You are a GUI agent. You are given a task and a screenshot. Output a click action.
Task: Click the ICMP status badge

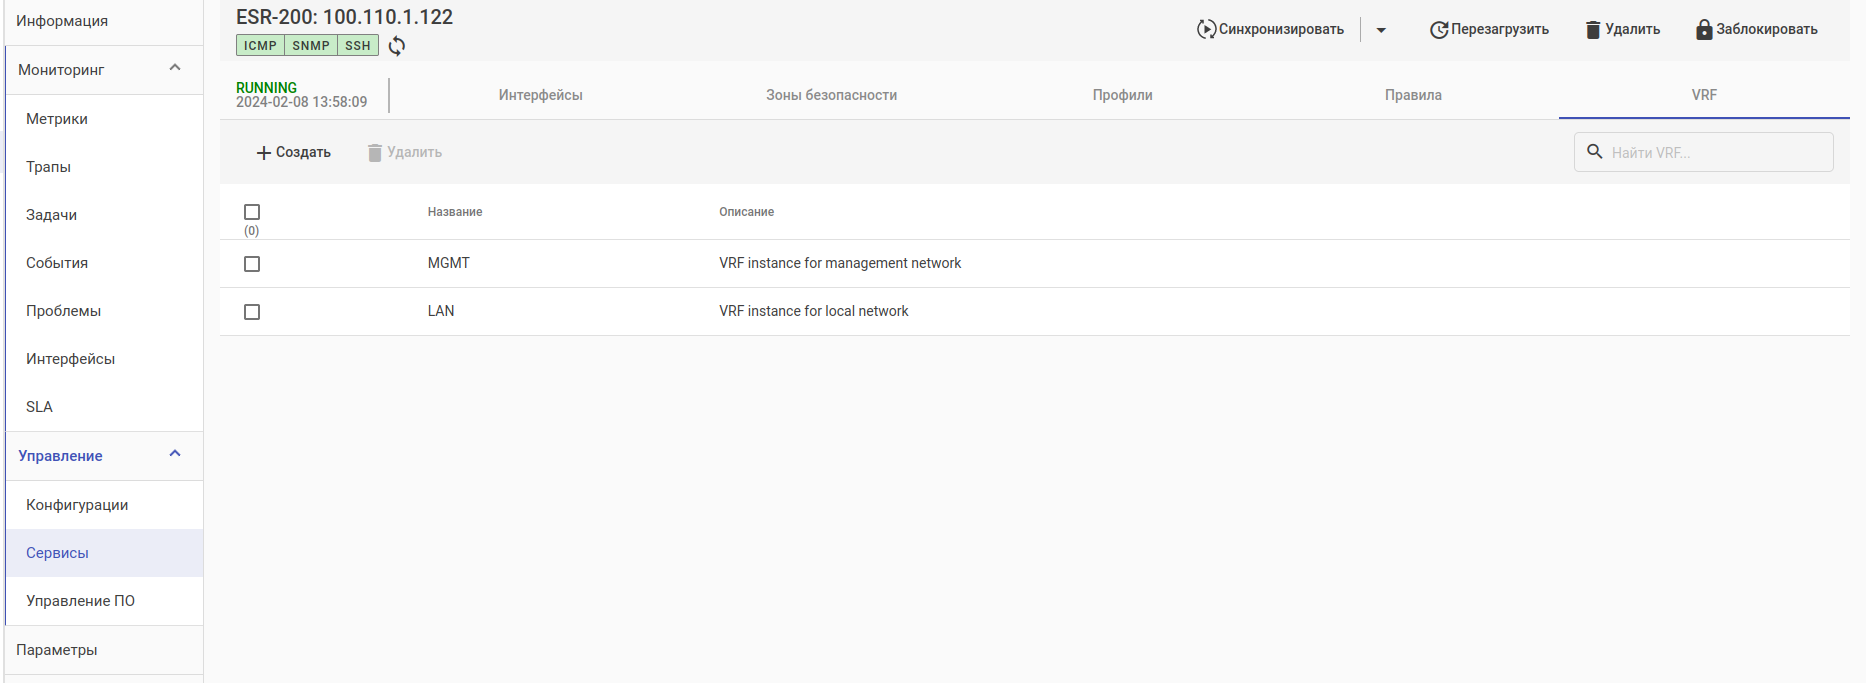(x=260, y=46)
